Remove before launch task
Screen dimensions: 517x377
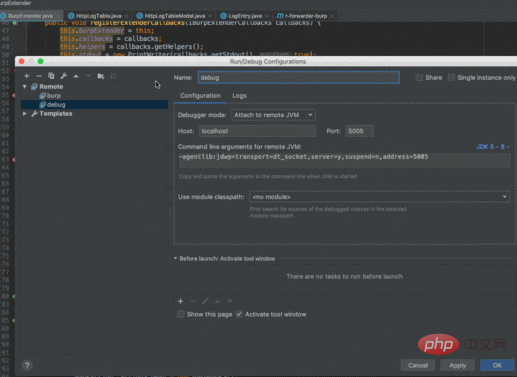(192, 301)
